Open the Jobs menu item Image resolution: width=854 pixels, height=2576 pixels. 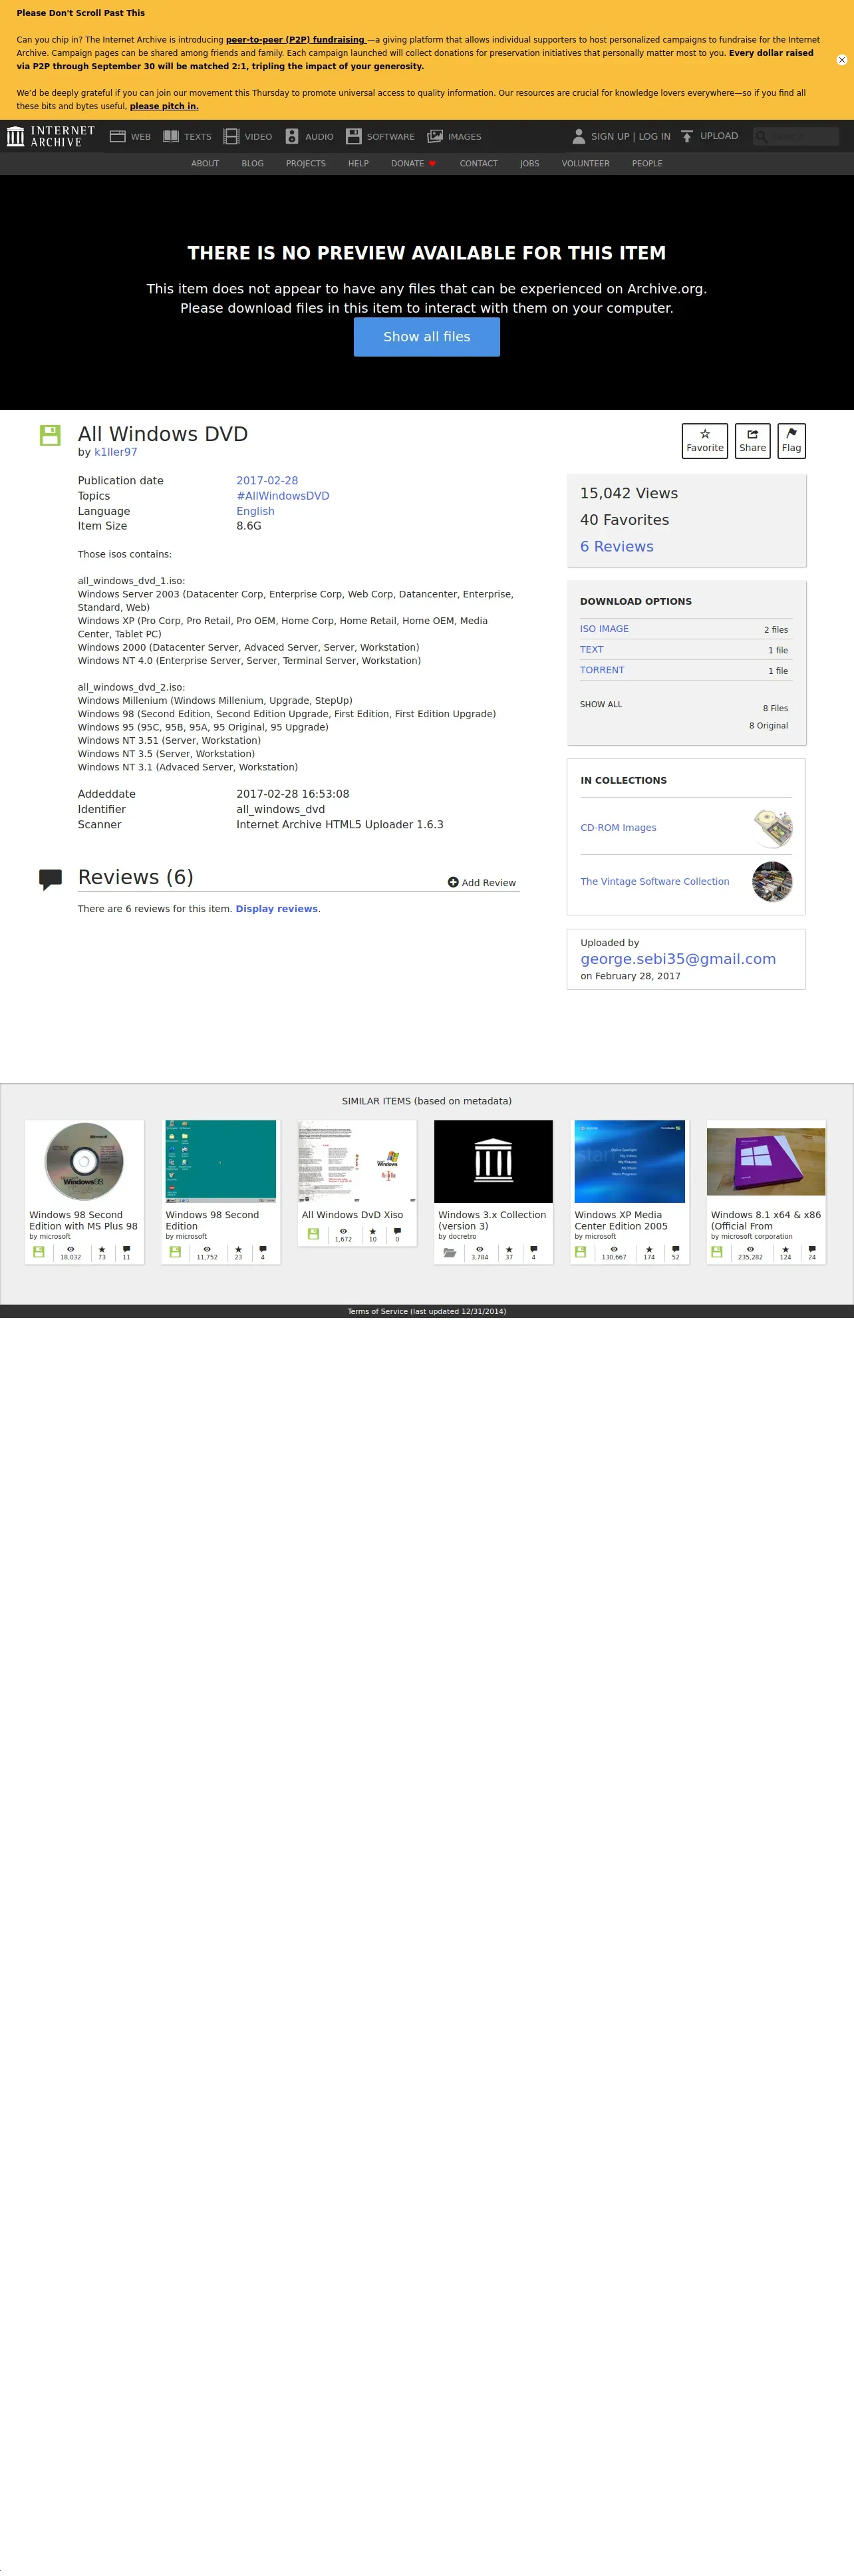[529, 163]
